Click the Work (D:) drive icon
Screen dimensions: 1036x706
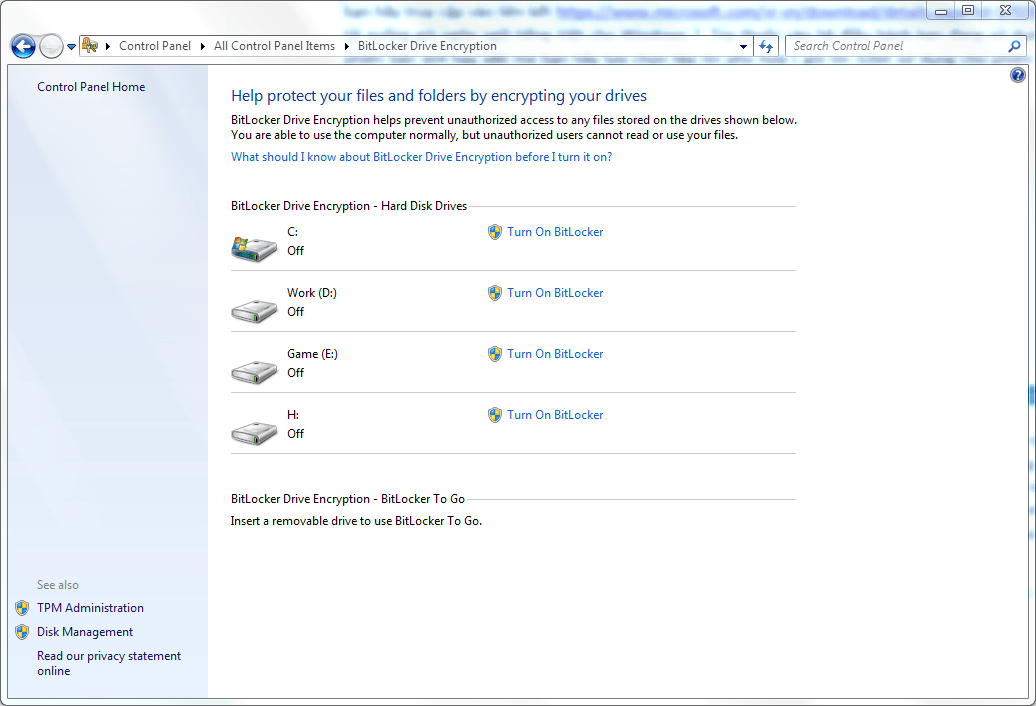click(x=254, y=311)
